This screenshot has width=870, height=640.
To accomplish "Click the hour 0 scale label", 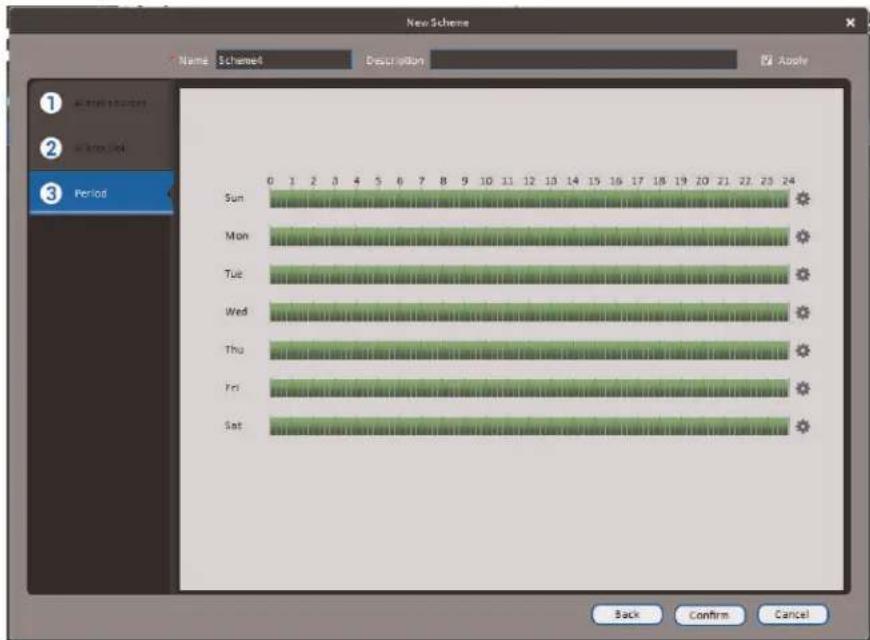I will tap(270, 181).
